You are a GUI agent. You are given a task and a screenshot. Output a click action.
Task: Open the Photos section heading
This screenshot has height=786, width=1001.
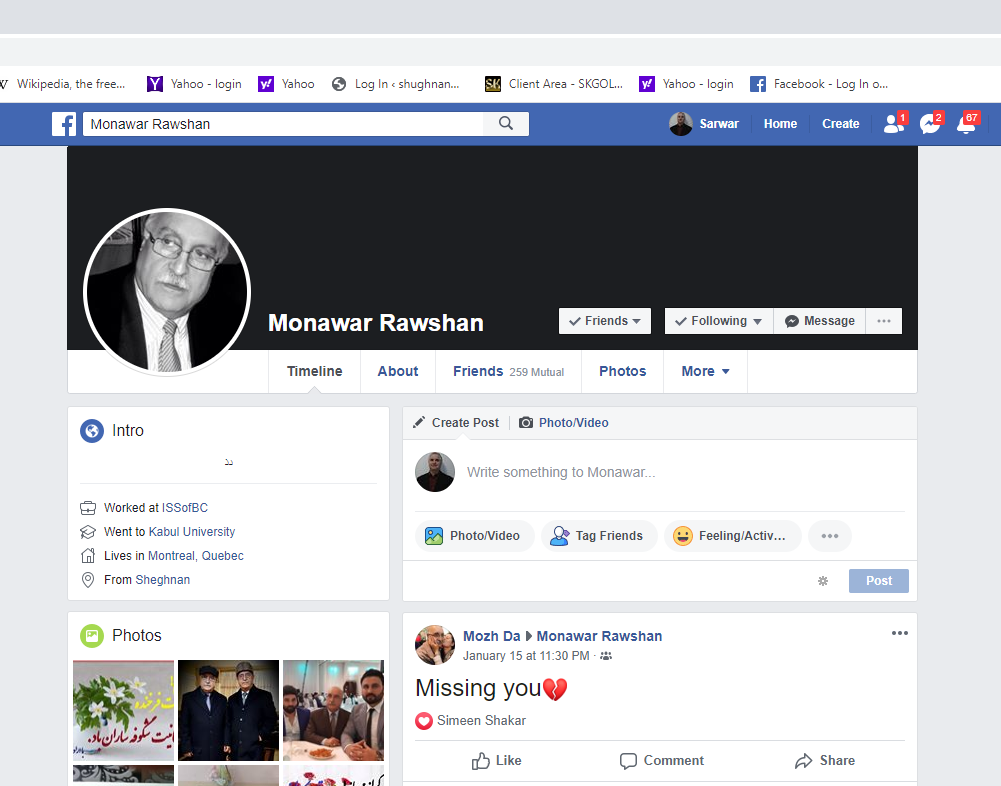(x=137, y=636)
